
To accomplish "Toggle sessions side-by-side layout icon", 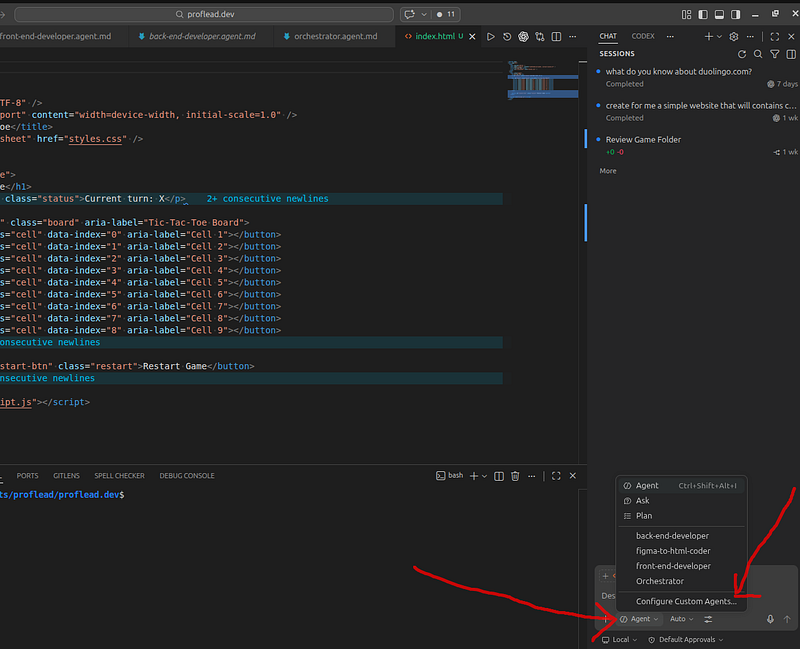I will (x=791, y=54).
